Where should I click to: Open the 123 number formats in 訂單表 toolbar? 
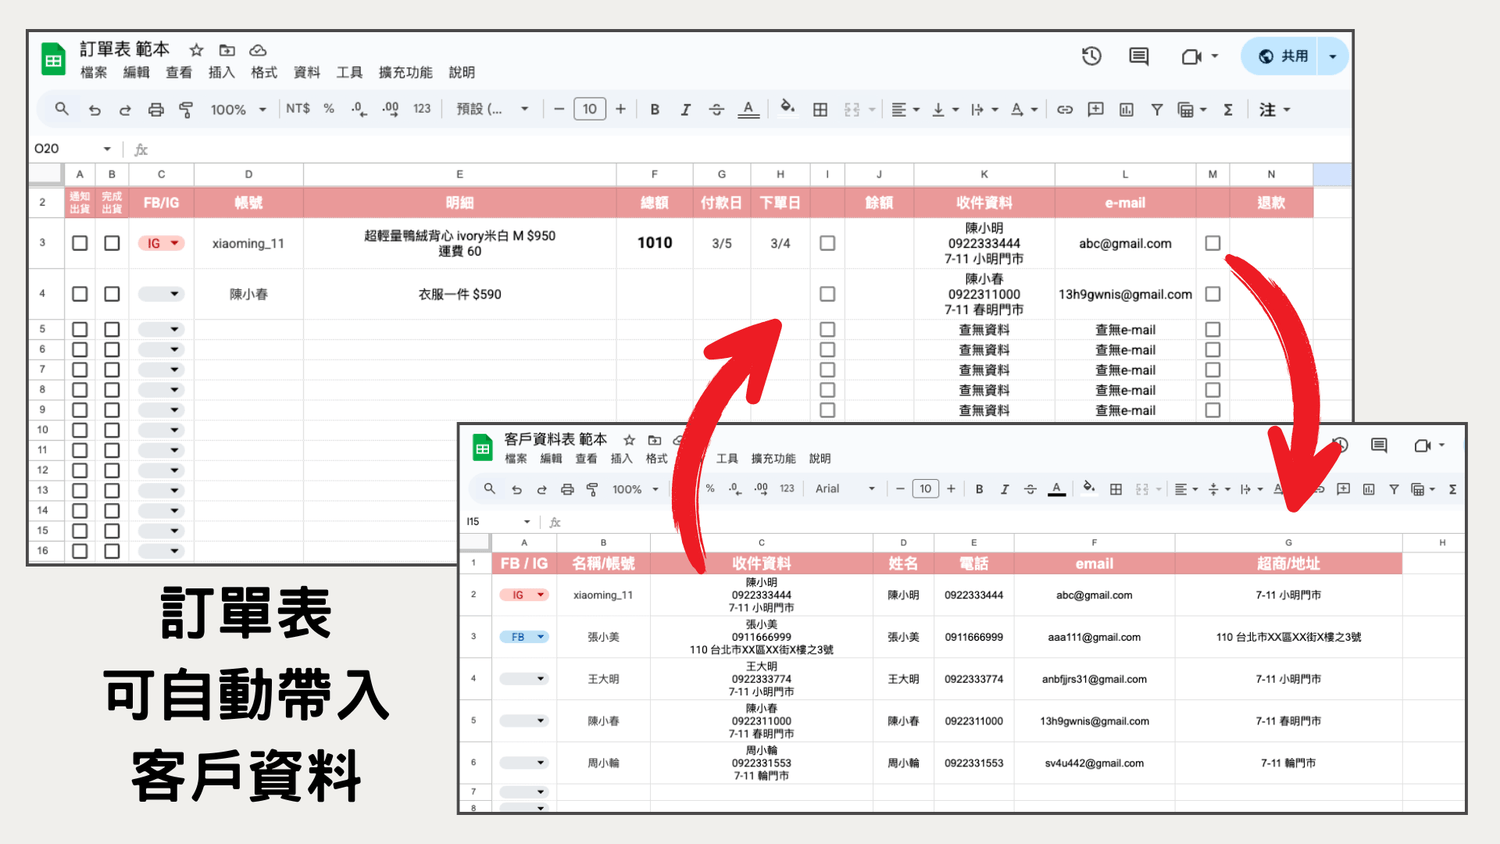coord(422,109)
